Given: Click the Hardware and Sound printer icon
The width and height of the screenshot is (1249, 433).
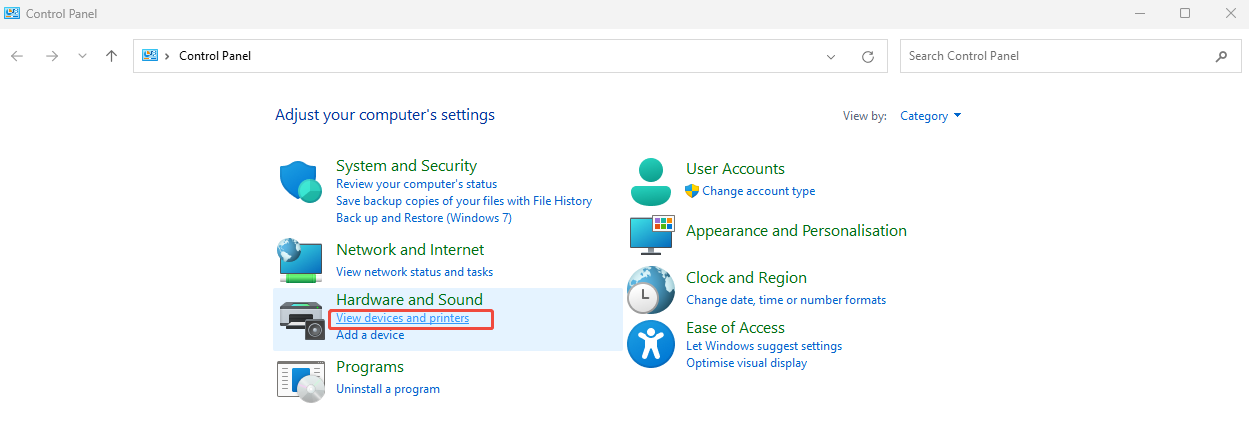Looking at the screenshot, I should pyautogui.click(x=302, y=319).
